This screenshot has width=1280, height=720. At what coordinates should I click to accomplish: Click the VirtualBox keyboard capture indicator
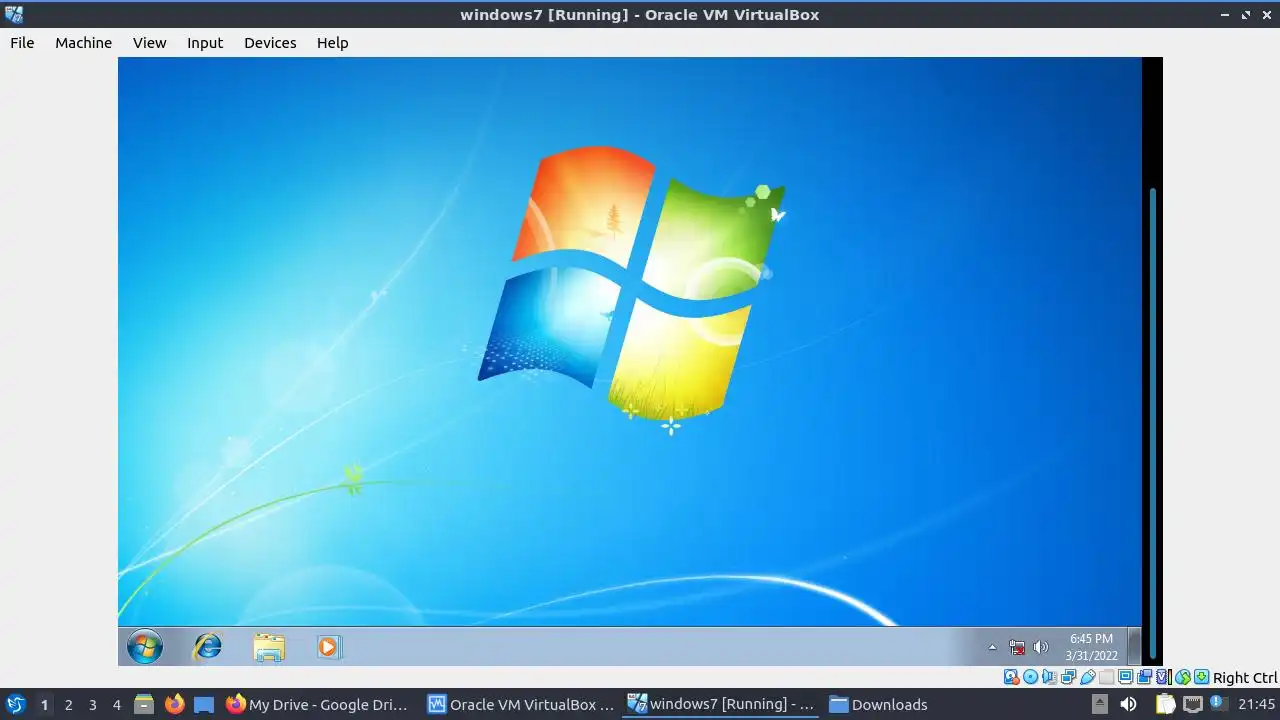pos(1202,677)
